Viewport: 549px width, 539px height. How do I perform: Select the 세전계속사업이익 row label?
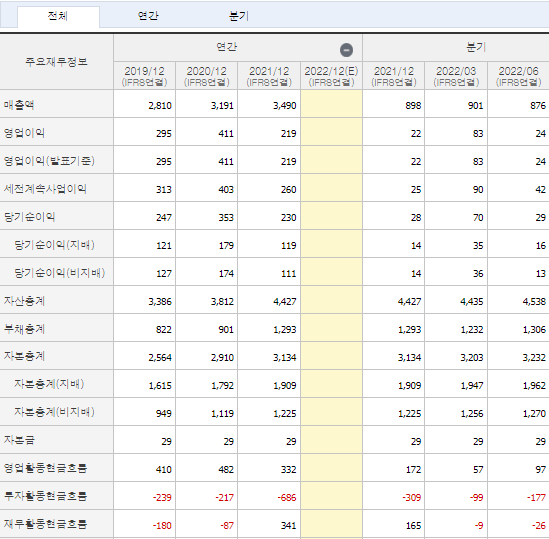[45, 189]
